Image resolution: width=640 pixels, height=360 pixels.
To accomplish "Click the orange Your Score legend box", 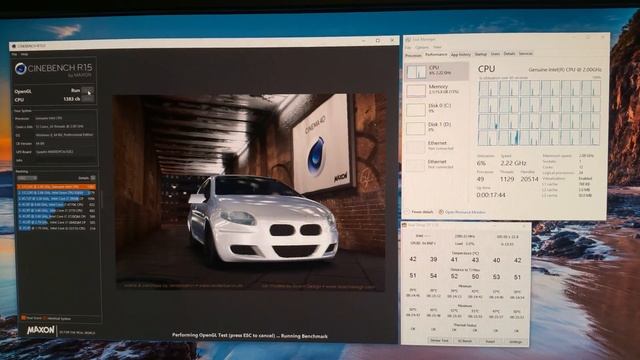I will click(x=23, y=318).
